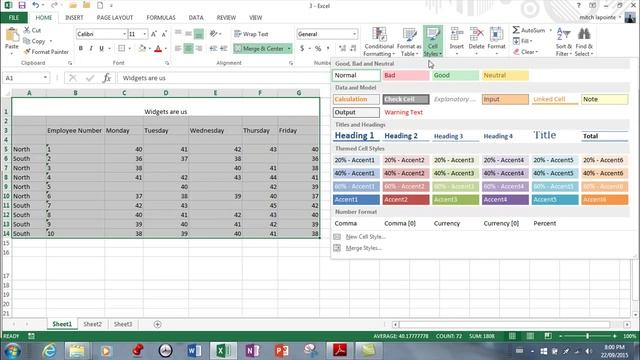
Task: Launch Word from the Windows taskbar
Action: point(194,351)
